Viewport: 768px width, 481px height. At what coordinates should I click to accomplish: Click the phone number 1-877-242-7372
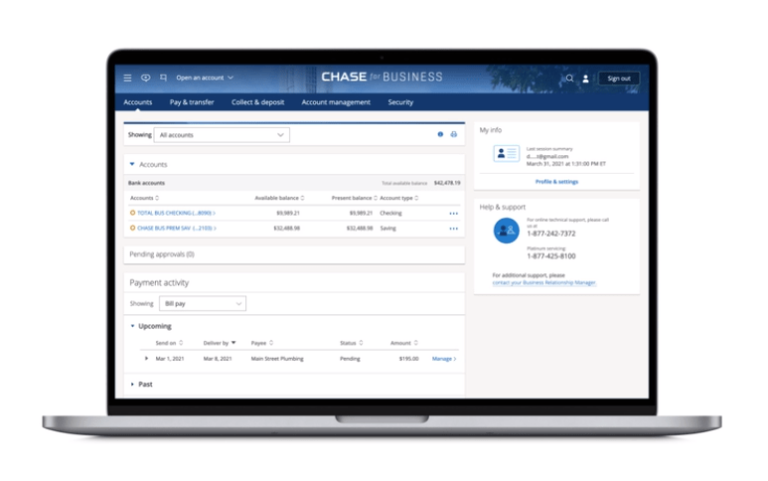[x=551, y=234]
